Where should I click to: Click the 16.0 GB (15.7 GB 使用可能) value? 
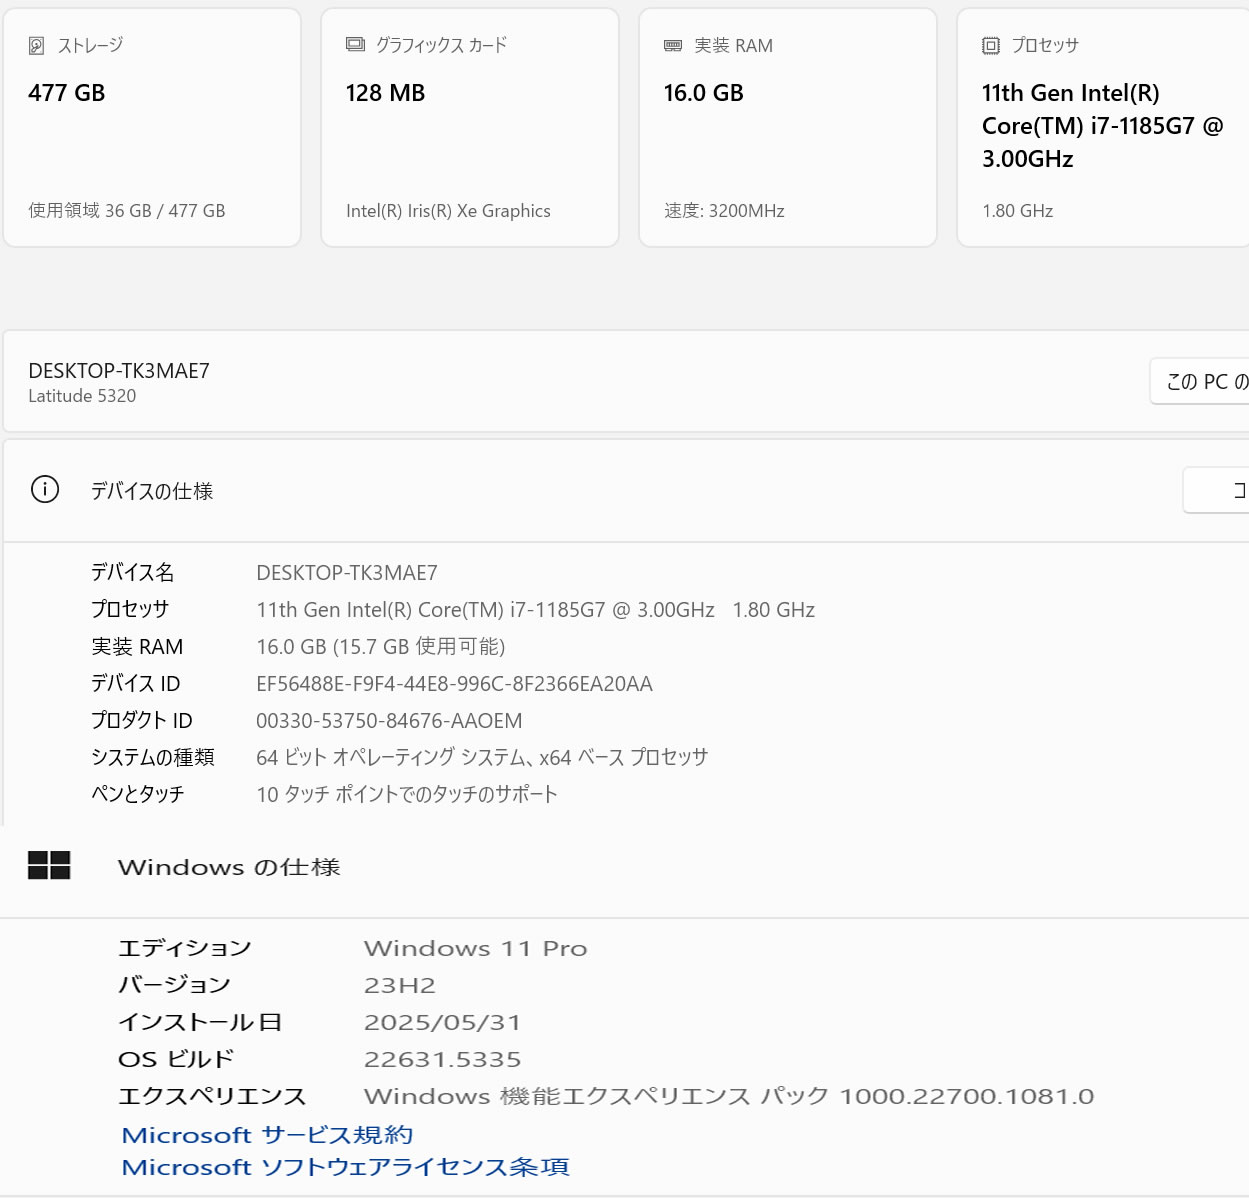coord(381,647)
